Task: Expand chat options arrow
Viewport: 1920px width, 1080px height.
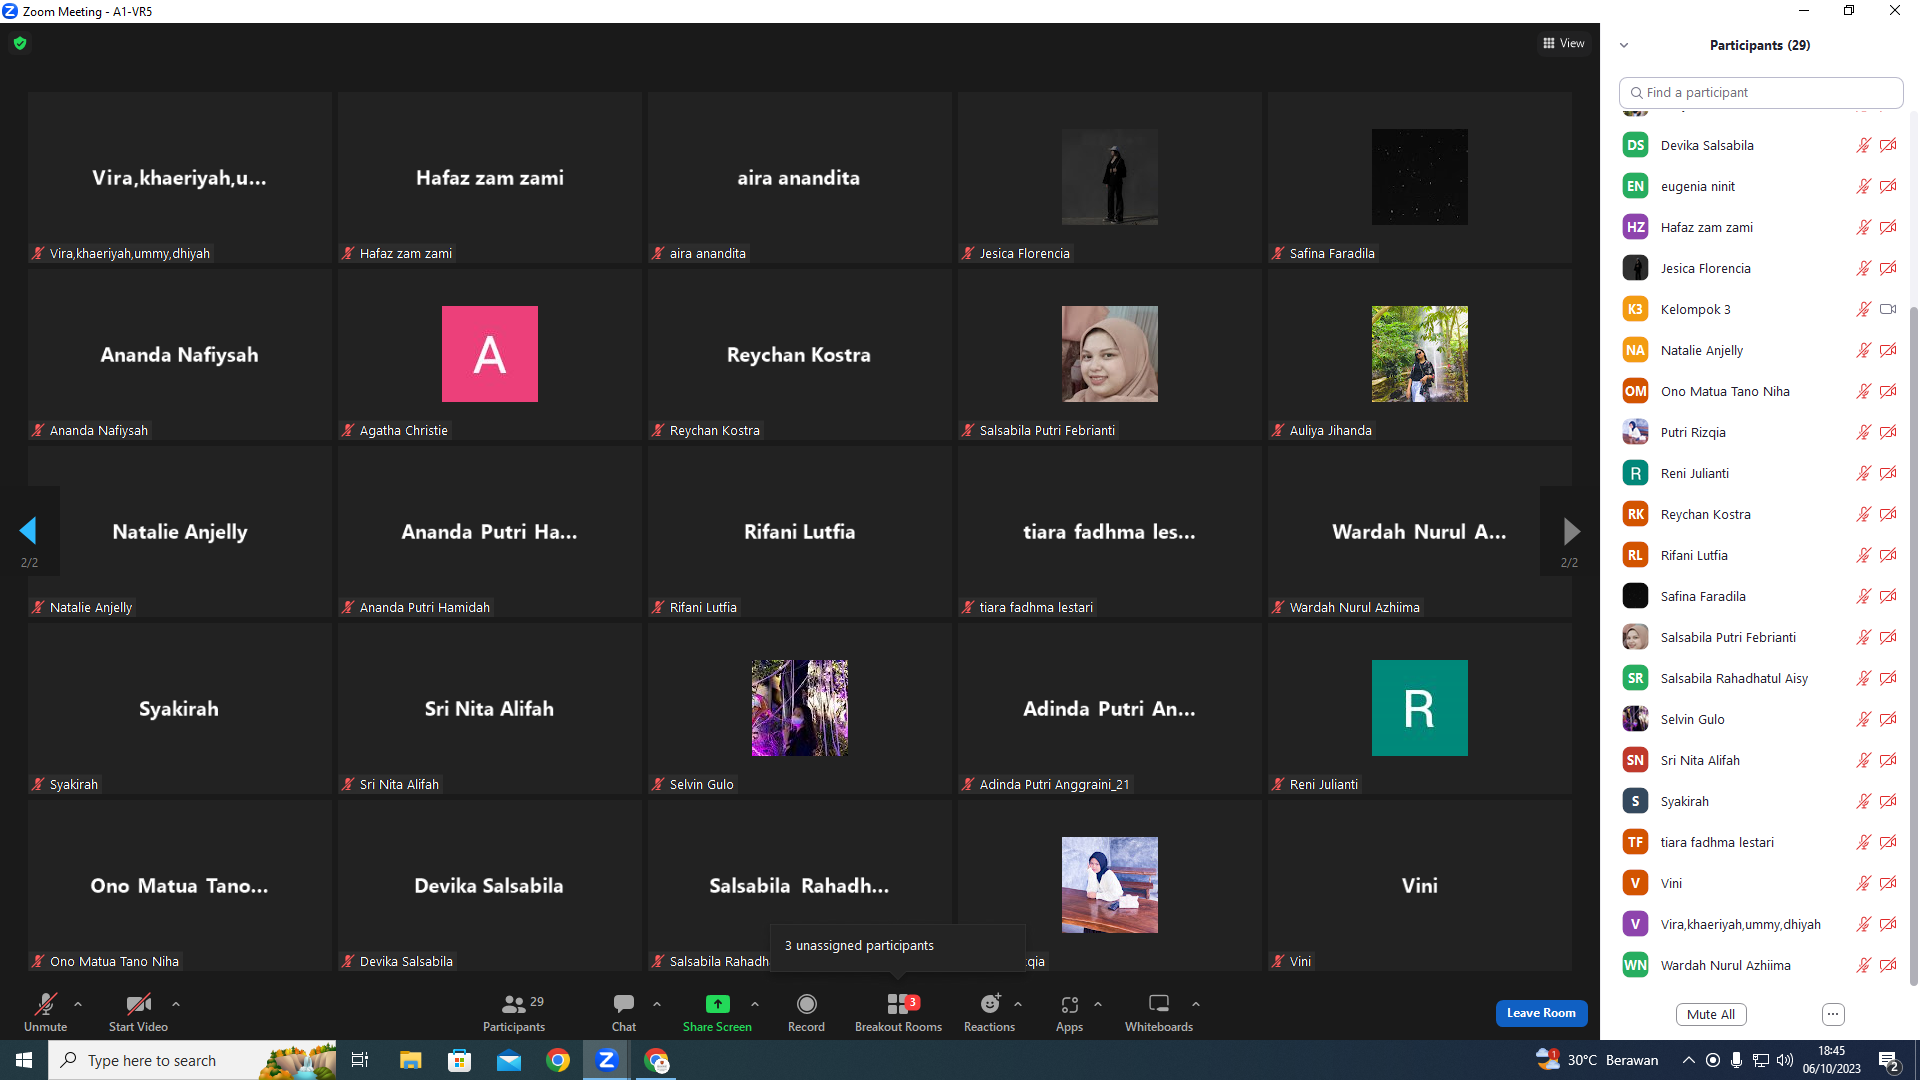Action: 657,1004
